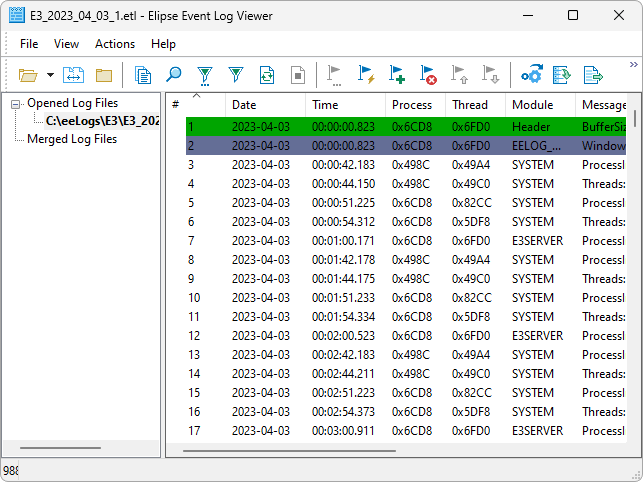This screenshot has width=643, height=482.
Task: Select the C:\eeLogs\E3 log file tree item
Action: coord(102,121)
